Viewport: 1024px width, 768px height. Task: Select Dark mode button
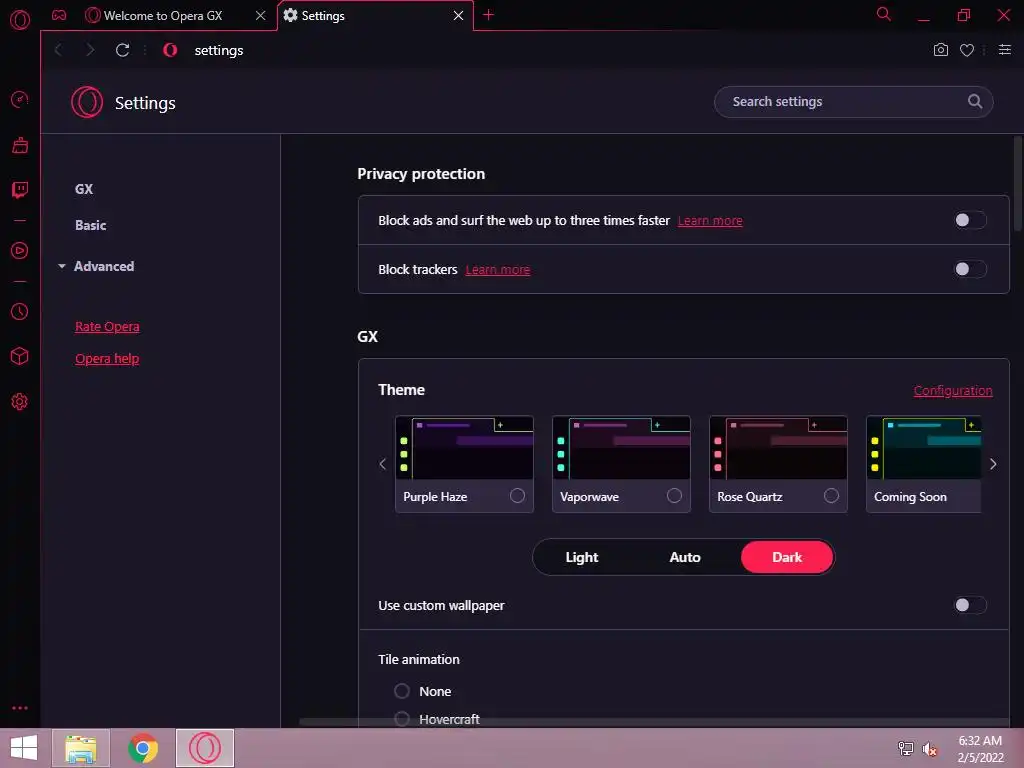(787, 557)
